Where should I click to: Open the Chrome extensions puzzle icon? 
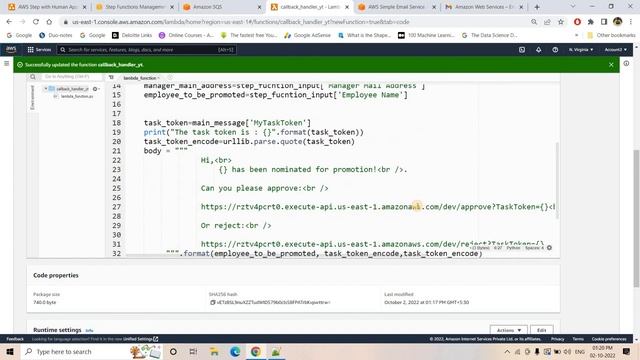point(591,22)
